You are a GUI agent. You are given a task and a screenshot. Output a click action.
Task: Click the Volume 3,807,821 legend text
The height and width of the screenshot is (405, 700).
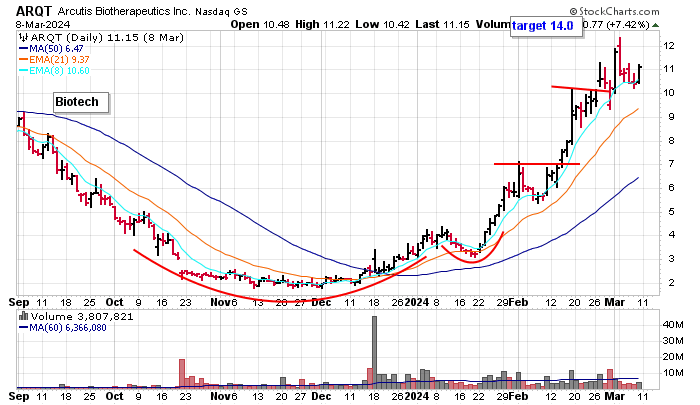click(x=82, y=317)
